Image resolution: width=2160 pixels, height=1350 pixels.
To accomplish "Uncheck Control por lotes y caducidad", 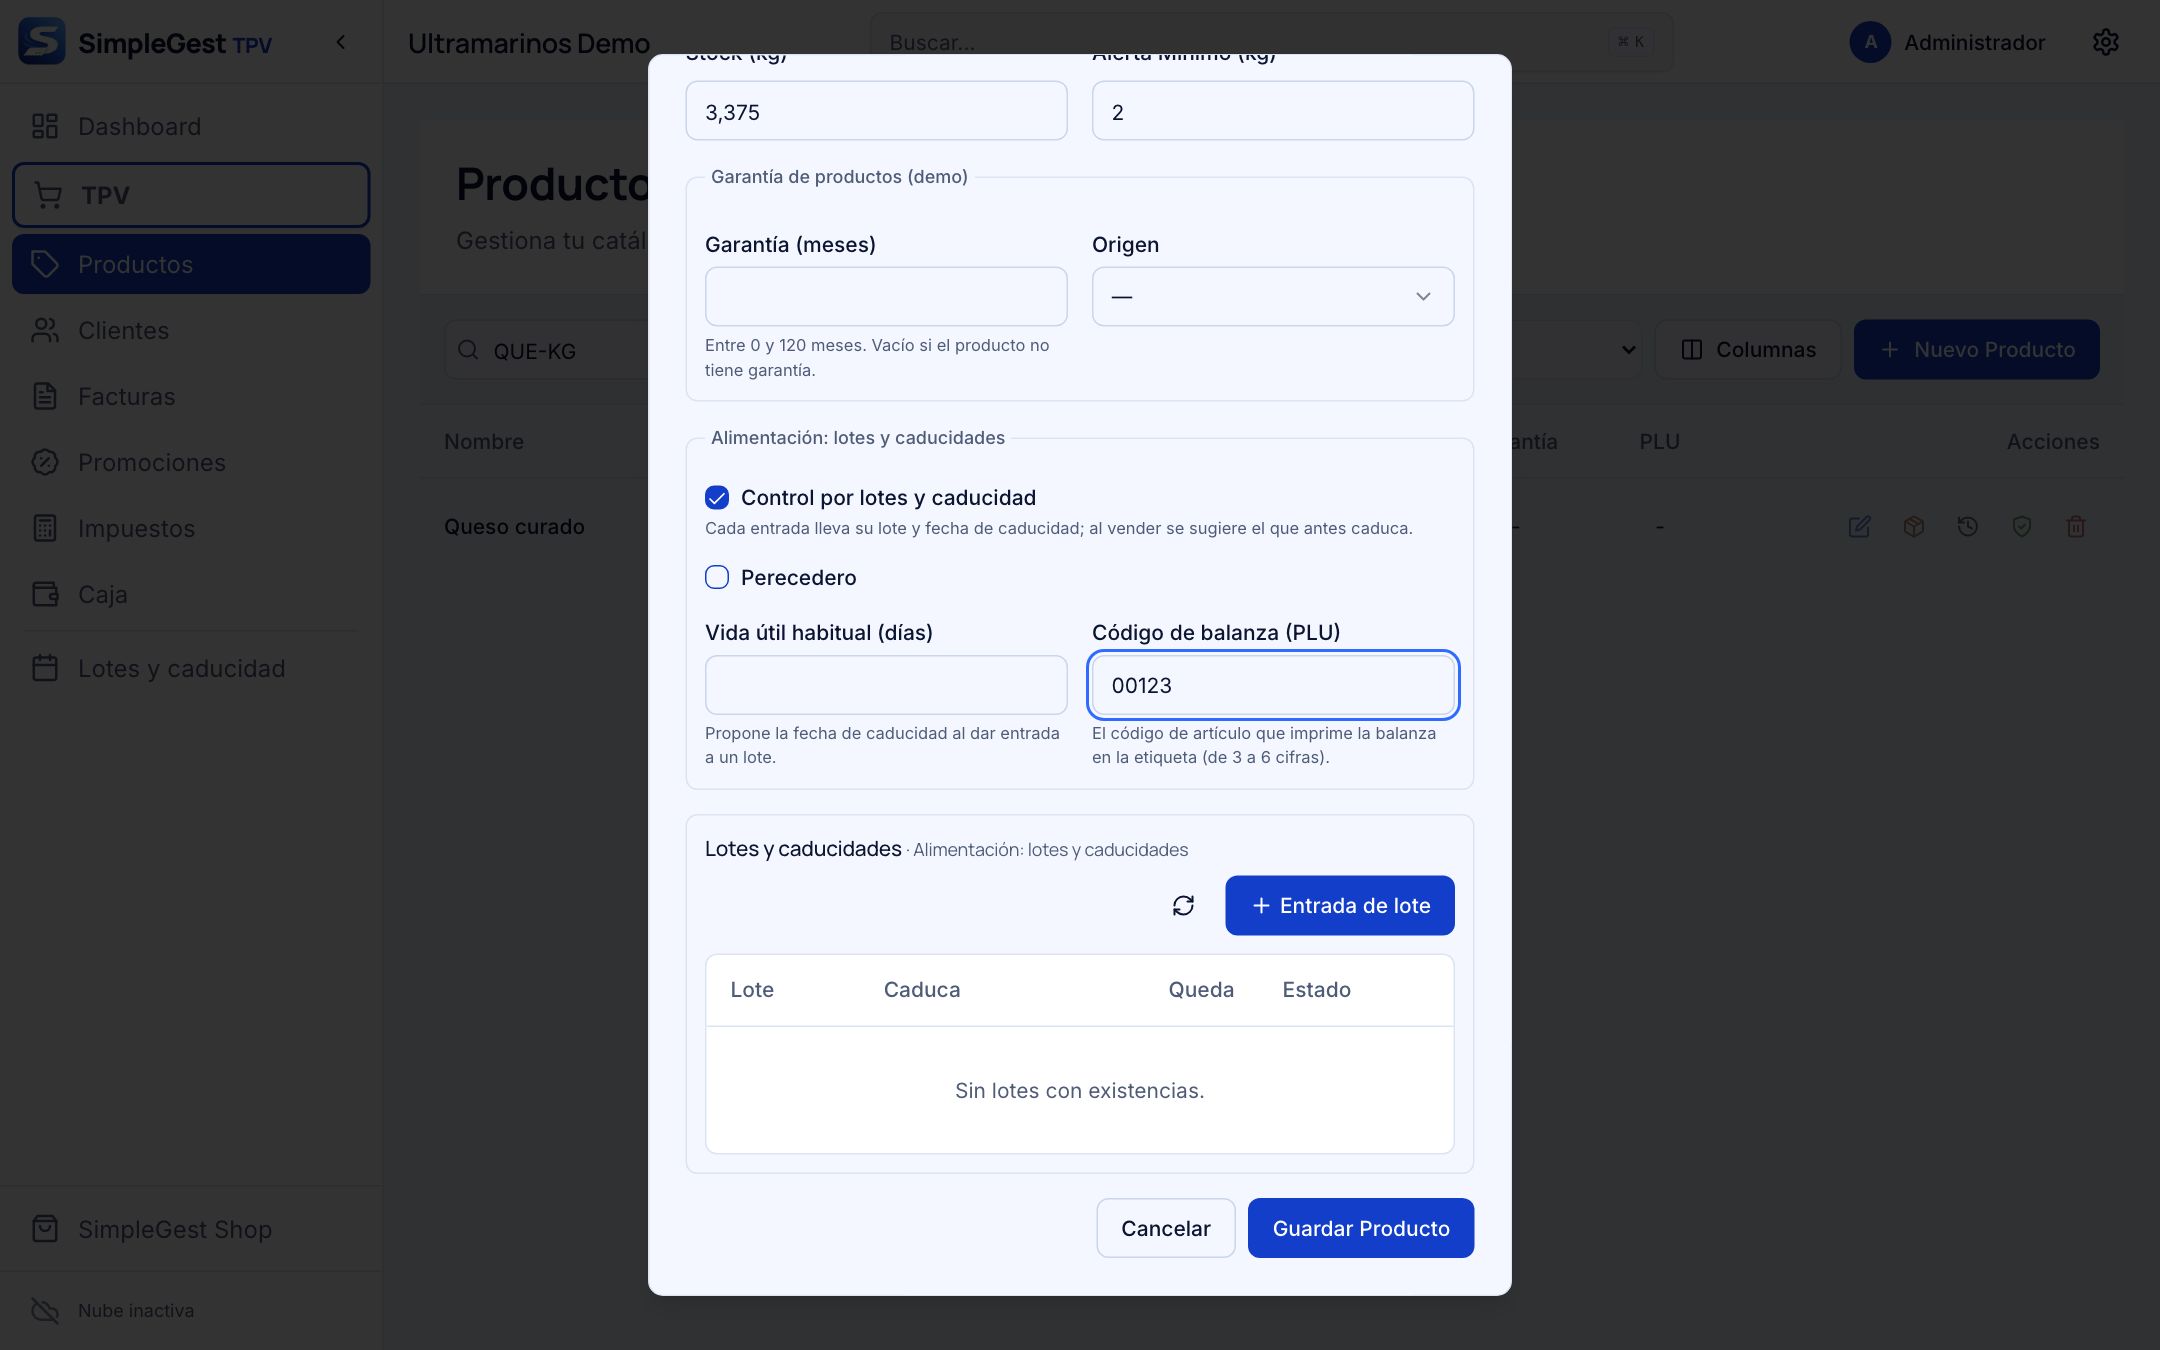I will [x=717, y=498].
